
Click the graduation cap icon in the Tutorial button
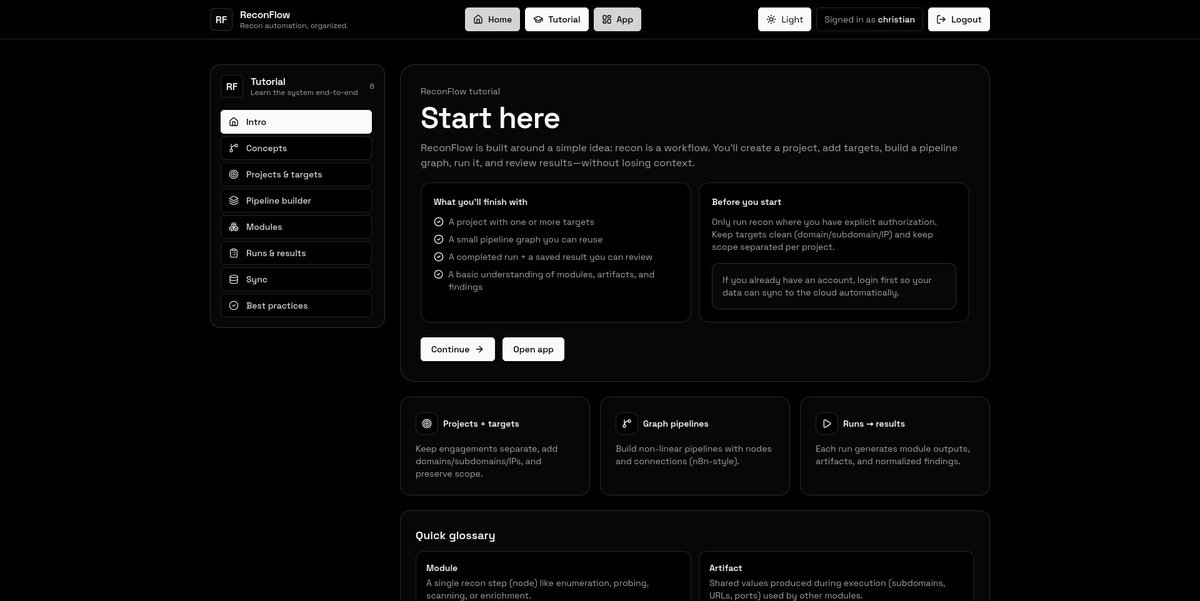coord(538,19)
